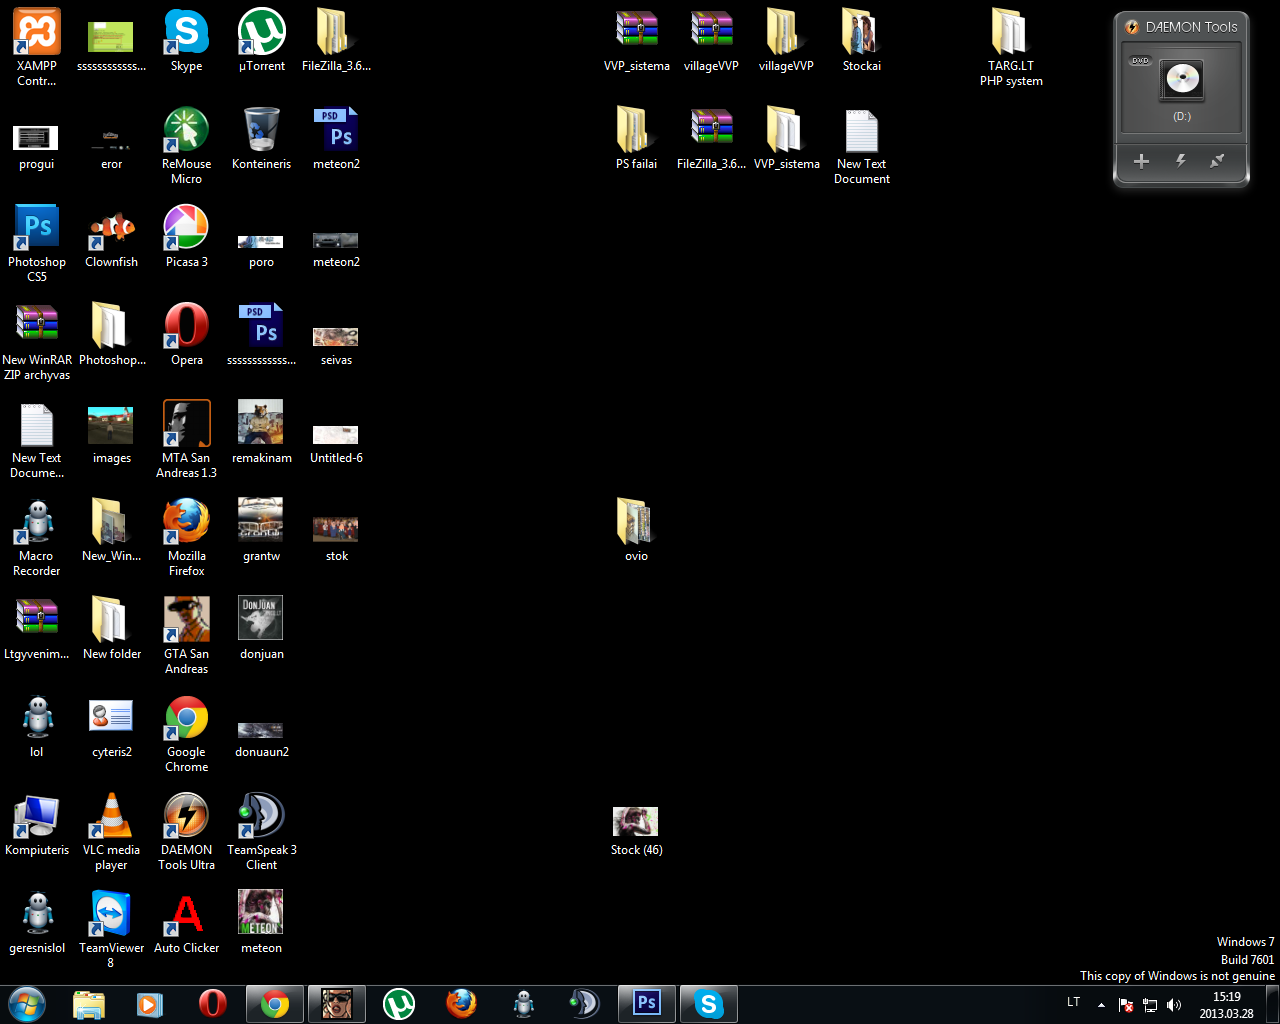Switch to GTA San Andreas taskbar button
Viewport: 1280px width, 1024px height.
pyautogui.click(x=337, y=1004)
